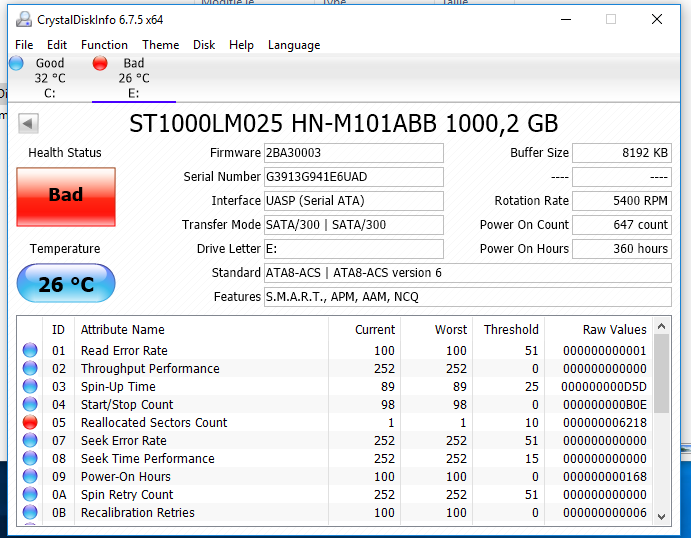Select the Read Error Rate row text
Image resolution: width=691 pixels, height=538 pixels.
click(124, 351)
